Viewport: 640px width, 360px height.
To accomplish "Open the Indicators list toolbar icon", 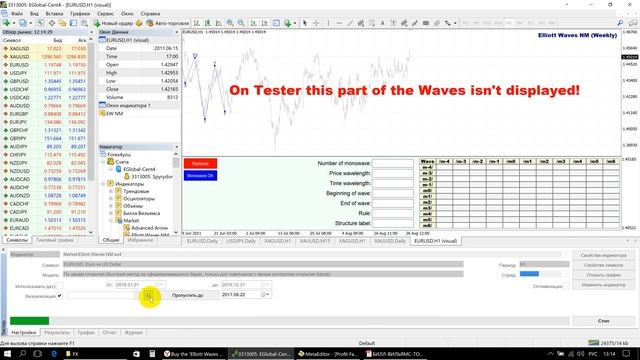I will [288, 23].
